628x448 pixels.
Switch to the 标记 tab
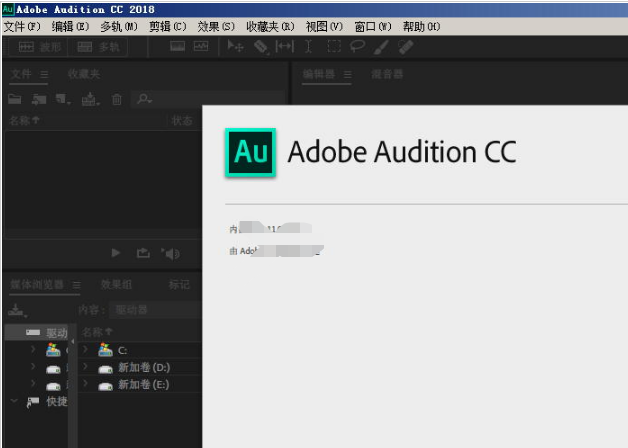(179, 285)
